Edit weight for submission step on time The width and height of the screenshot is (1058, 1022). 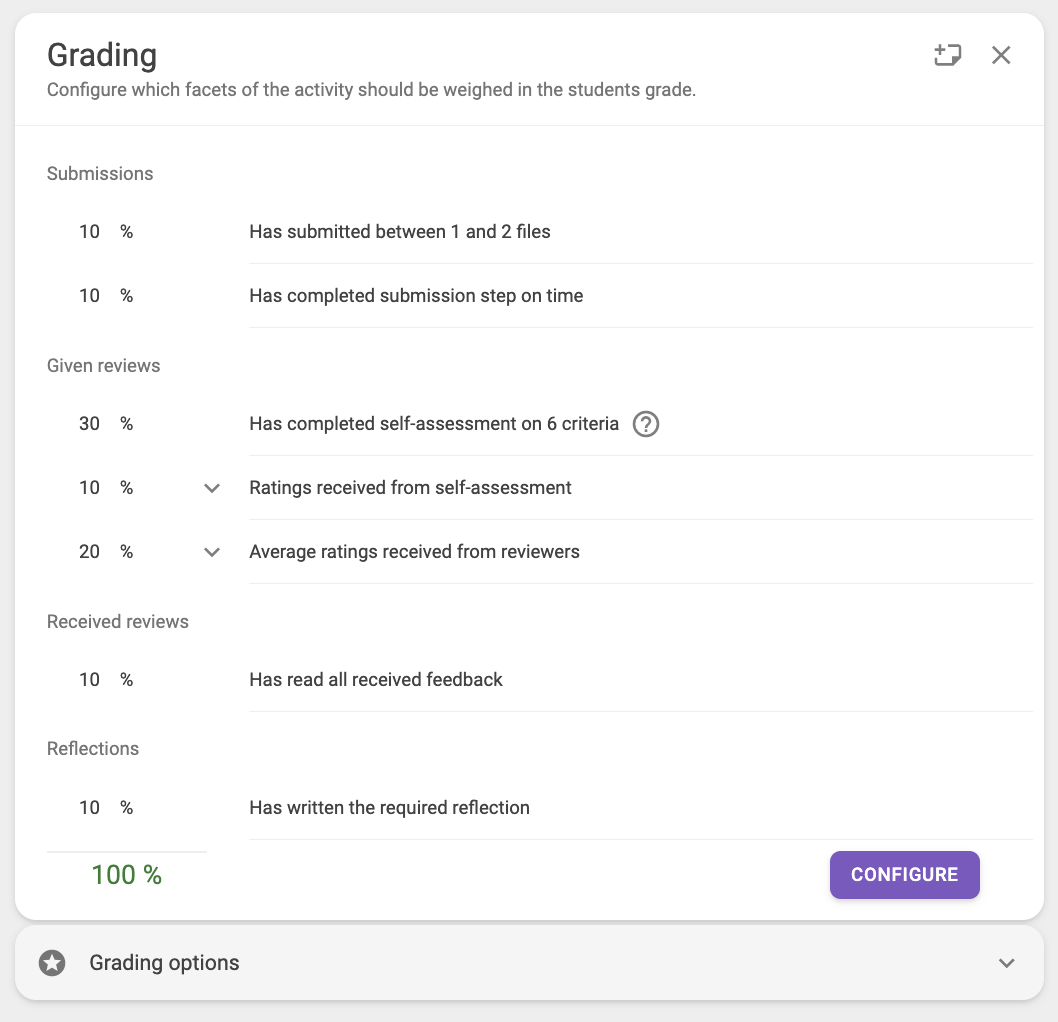click(x=90, y=296)
